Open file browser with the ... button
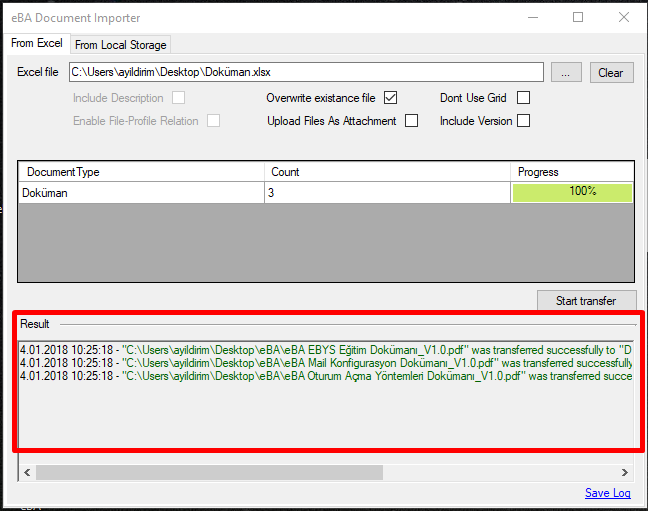The width and height of the screenshot is (648, 511). pyautogui.click(x=566, y=73)
